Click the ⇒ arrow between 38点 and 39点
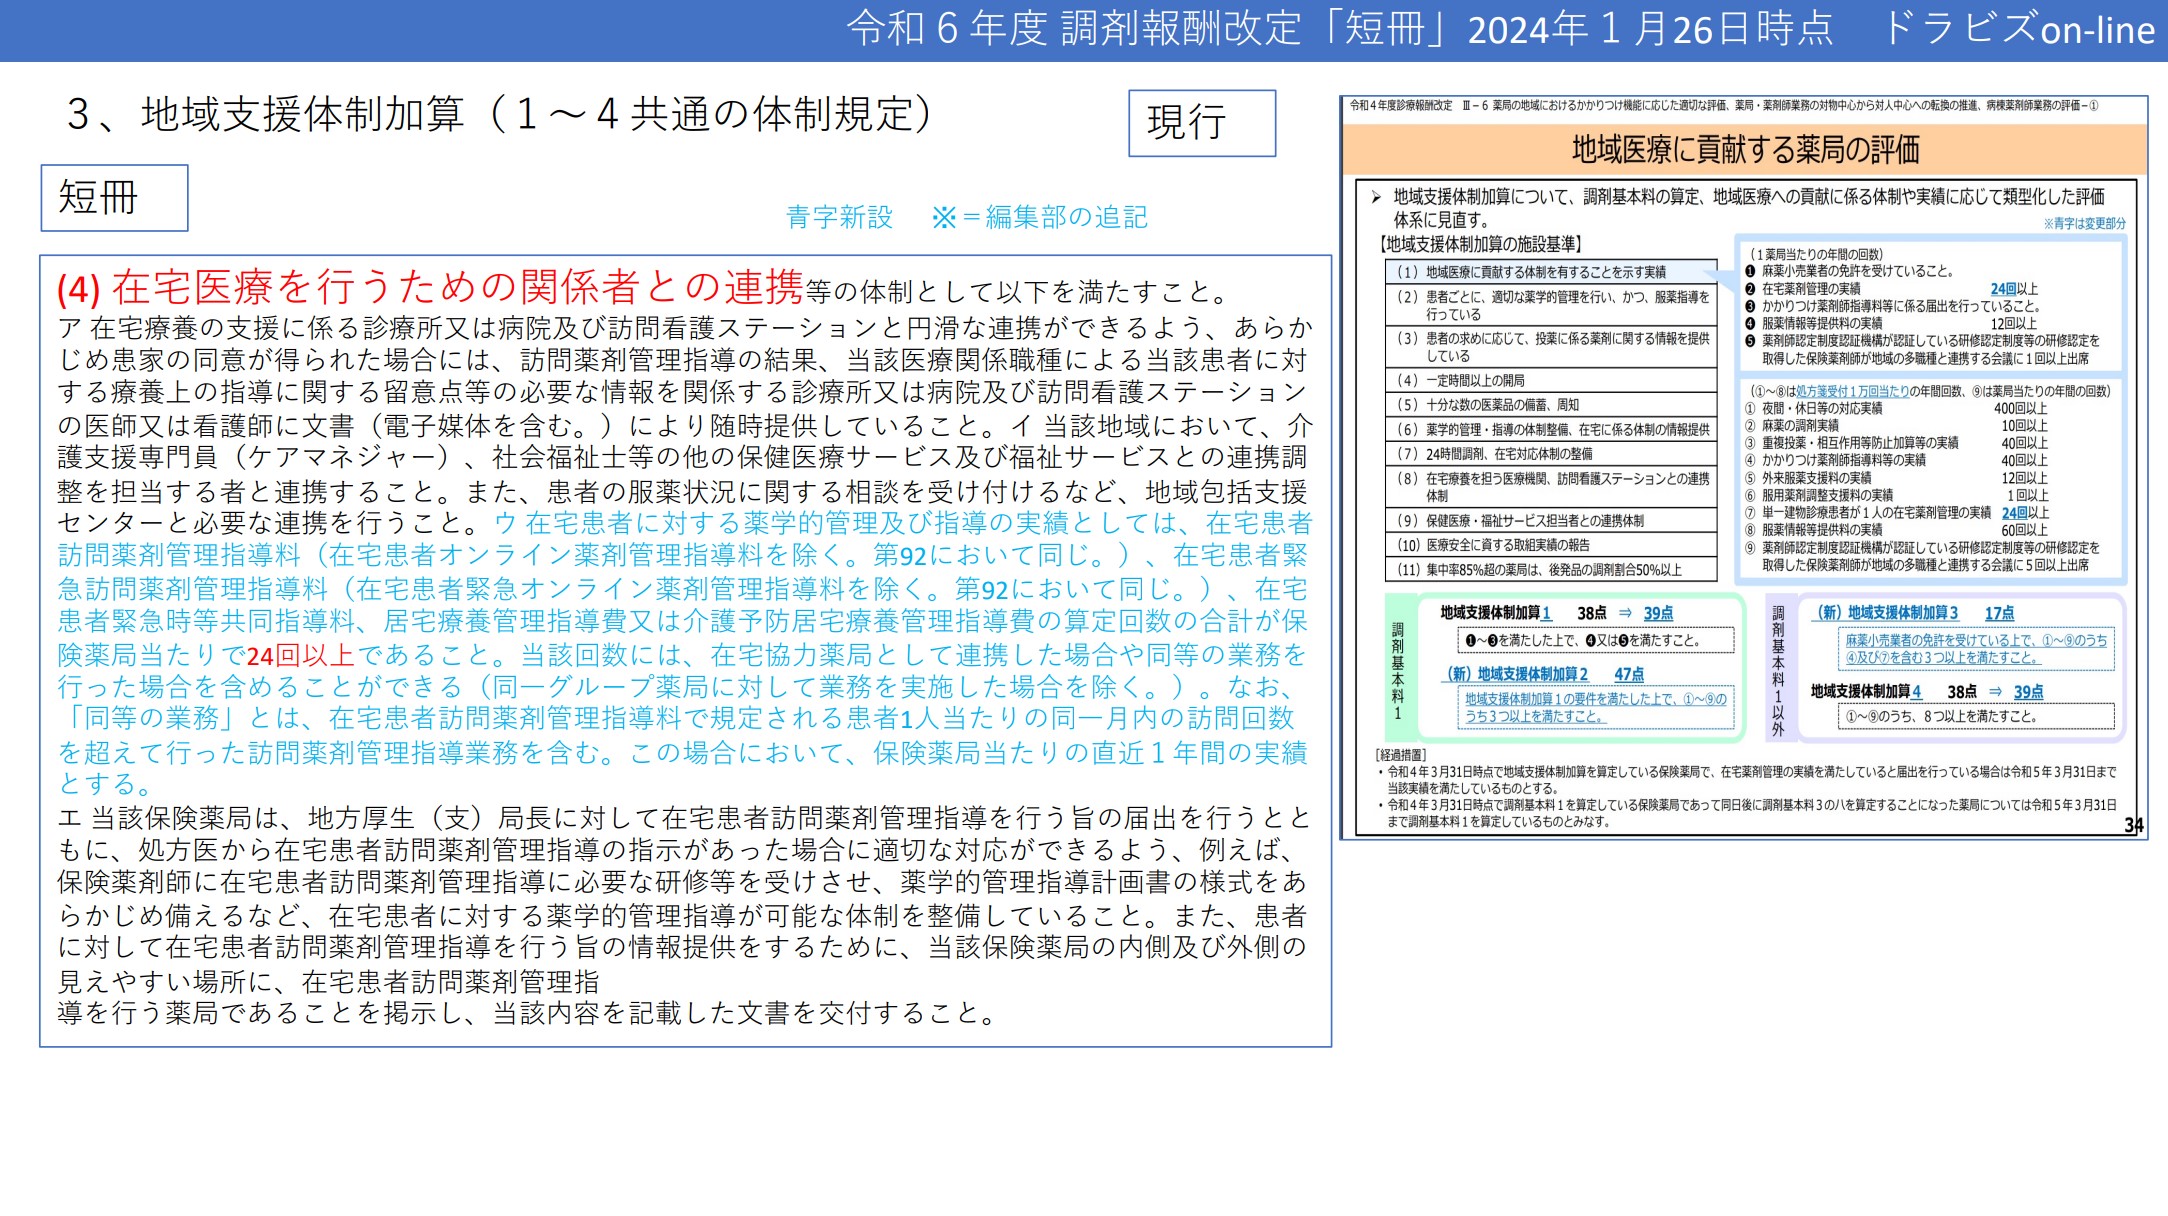Image resolution: width=2168 pixels, height=1216 pixels. [x=1624, y=613]
